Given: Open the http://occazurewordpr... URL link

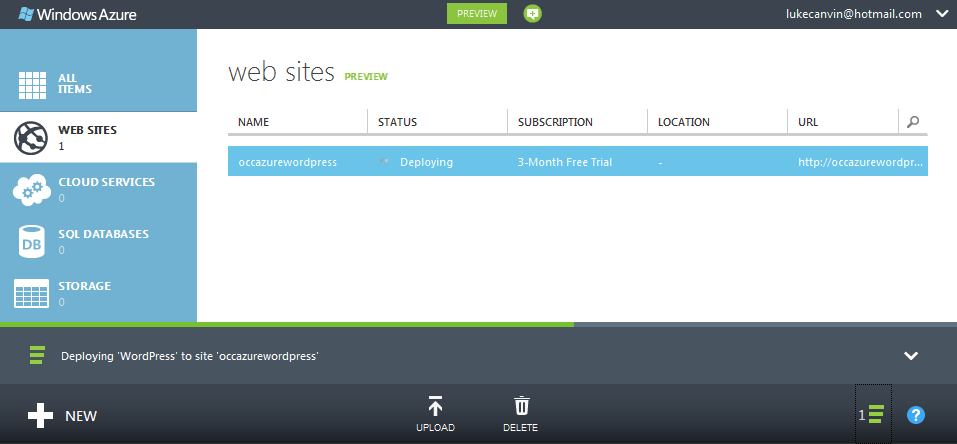Looking at the screenshot, I should click(860, 162).
